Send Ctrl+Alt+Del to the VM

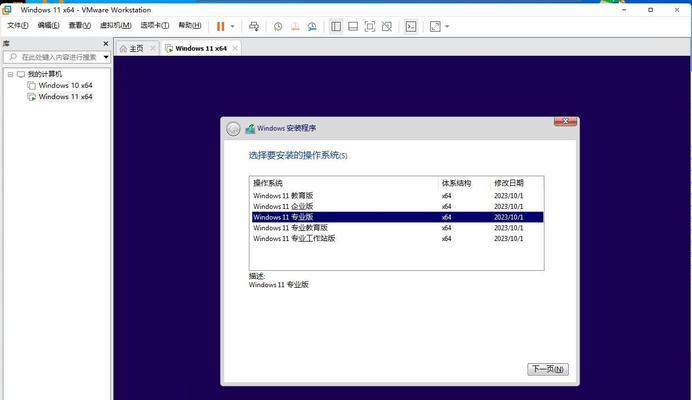[254, 26]
